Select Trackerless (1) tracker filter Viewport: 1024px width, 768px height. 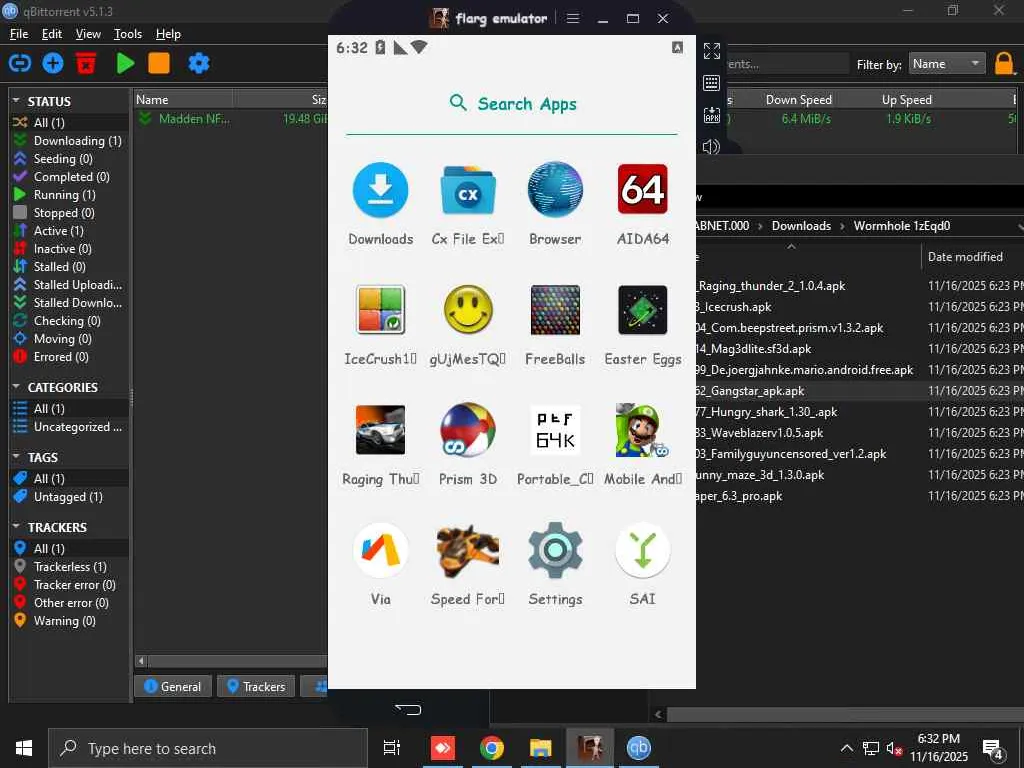pos(69,567)
